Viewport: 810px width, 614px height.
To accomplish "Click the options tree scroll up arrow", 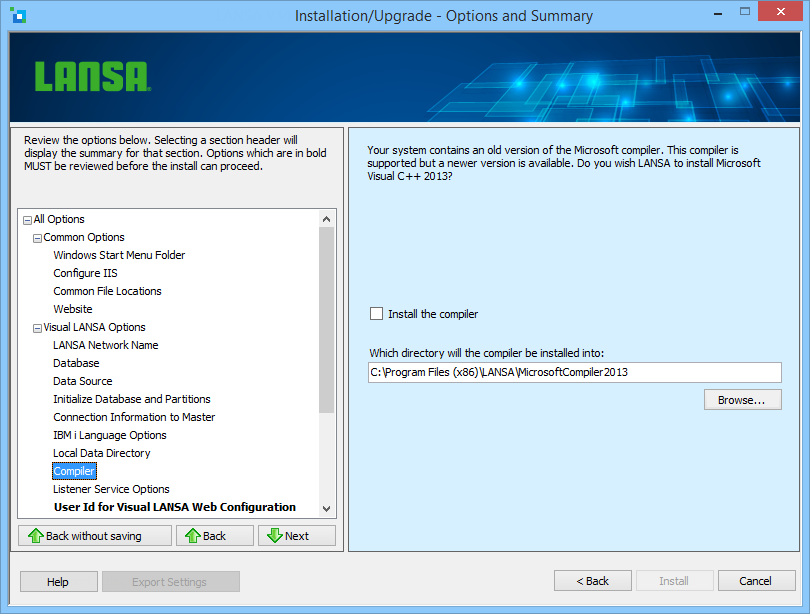I will click(x=326, y=219).
